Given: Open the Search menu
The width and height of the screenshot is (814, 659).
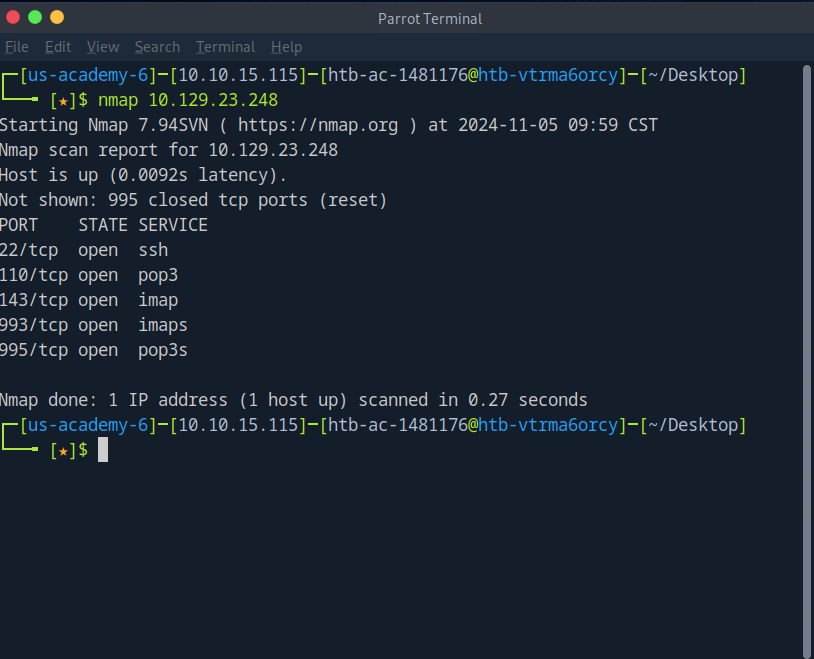Looking at the screenshot, I should pyautogui.click(x=157, y=47).
